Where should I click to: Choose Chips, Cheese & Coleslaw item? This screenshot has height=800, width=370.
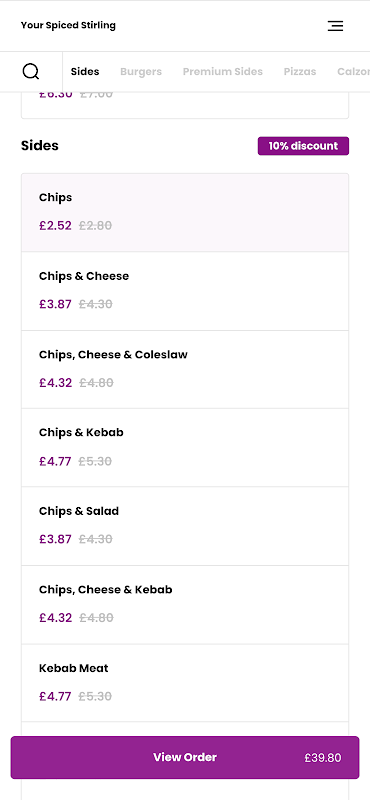pyautogui.click(x=185, y=369)
